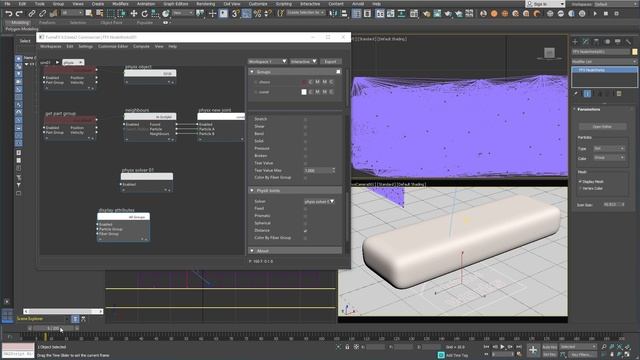
Task: Open the Compute menu in node editor
Action: [x=141, y=47]
